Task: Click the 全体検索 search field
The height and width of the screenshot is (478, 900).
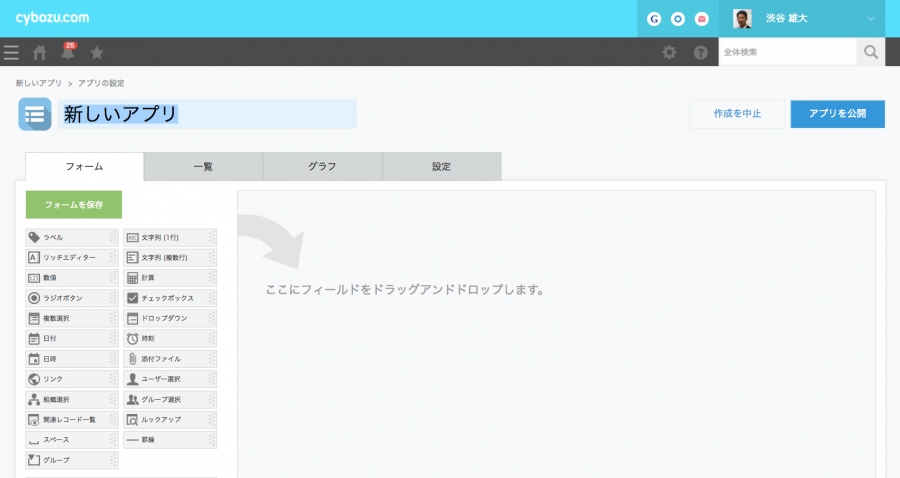Action: click(x=787, y=52)
